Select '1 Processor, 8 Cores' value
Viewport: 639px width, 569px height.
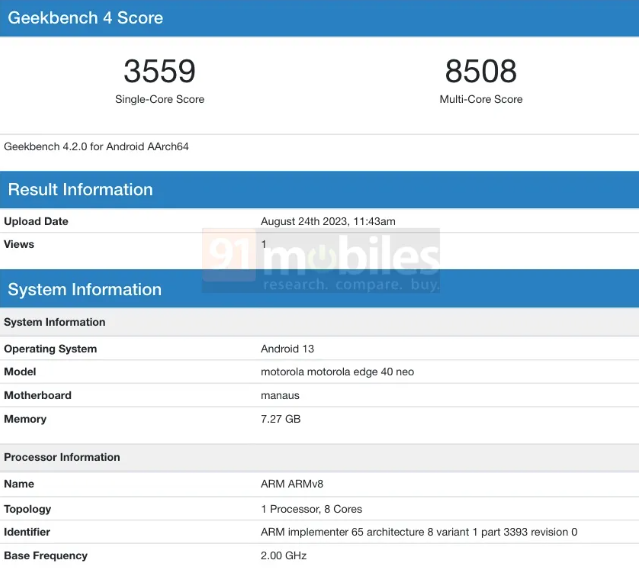(311, 509)
